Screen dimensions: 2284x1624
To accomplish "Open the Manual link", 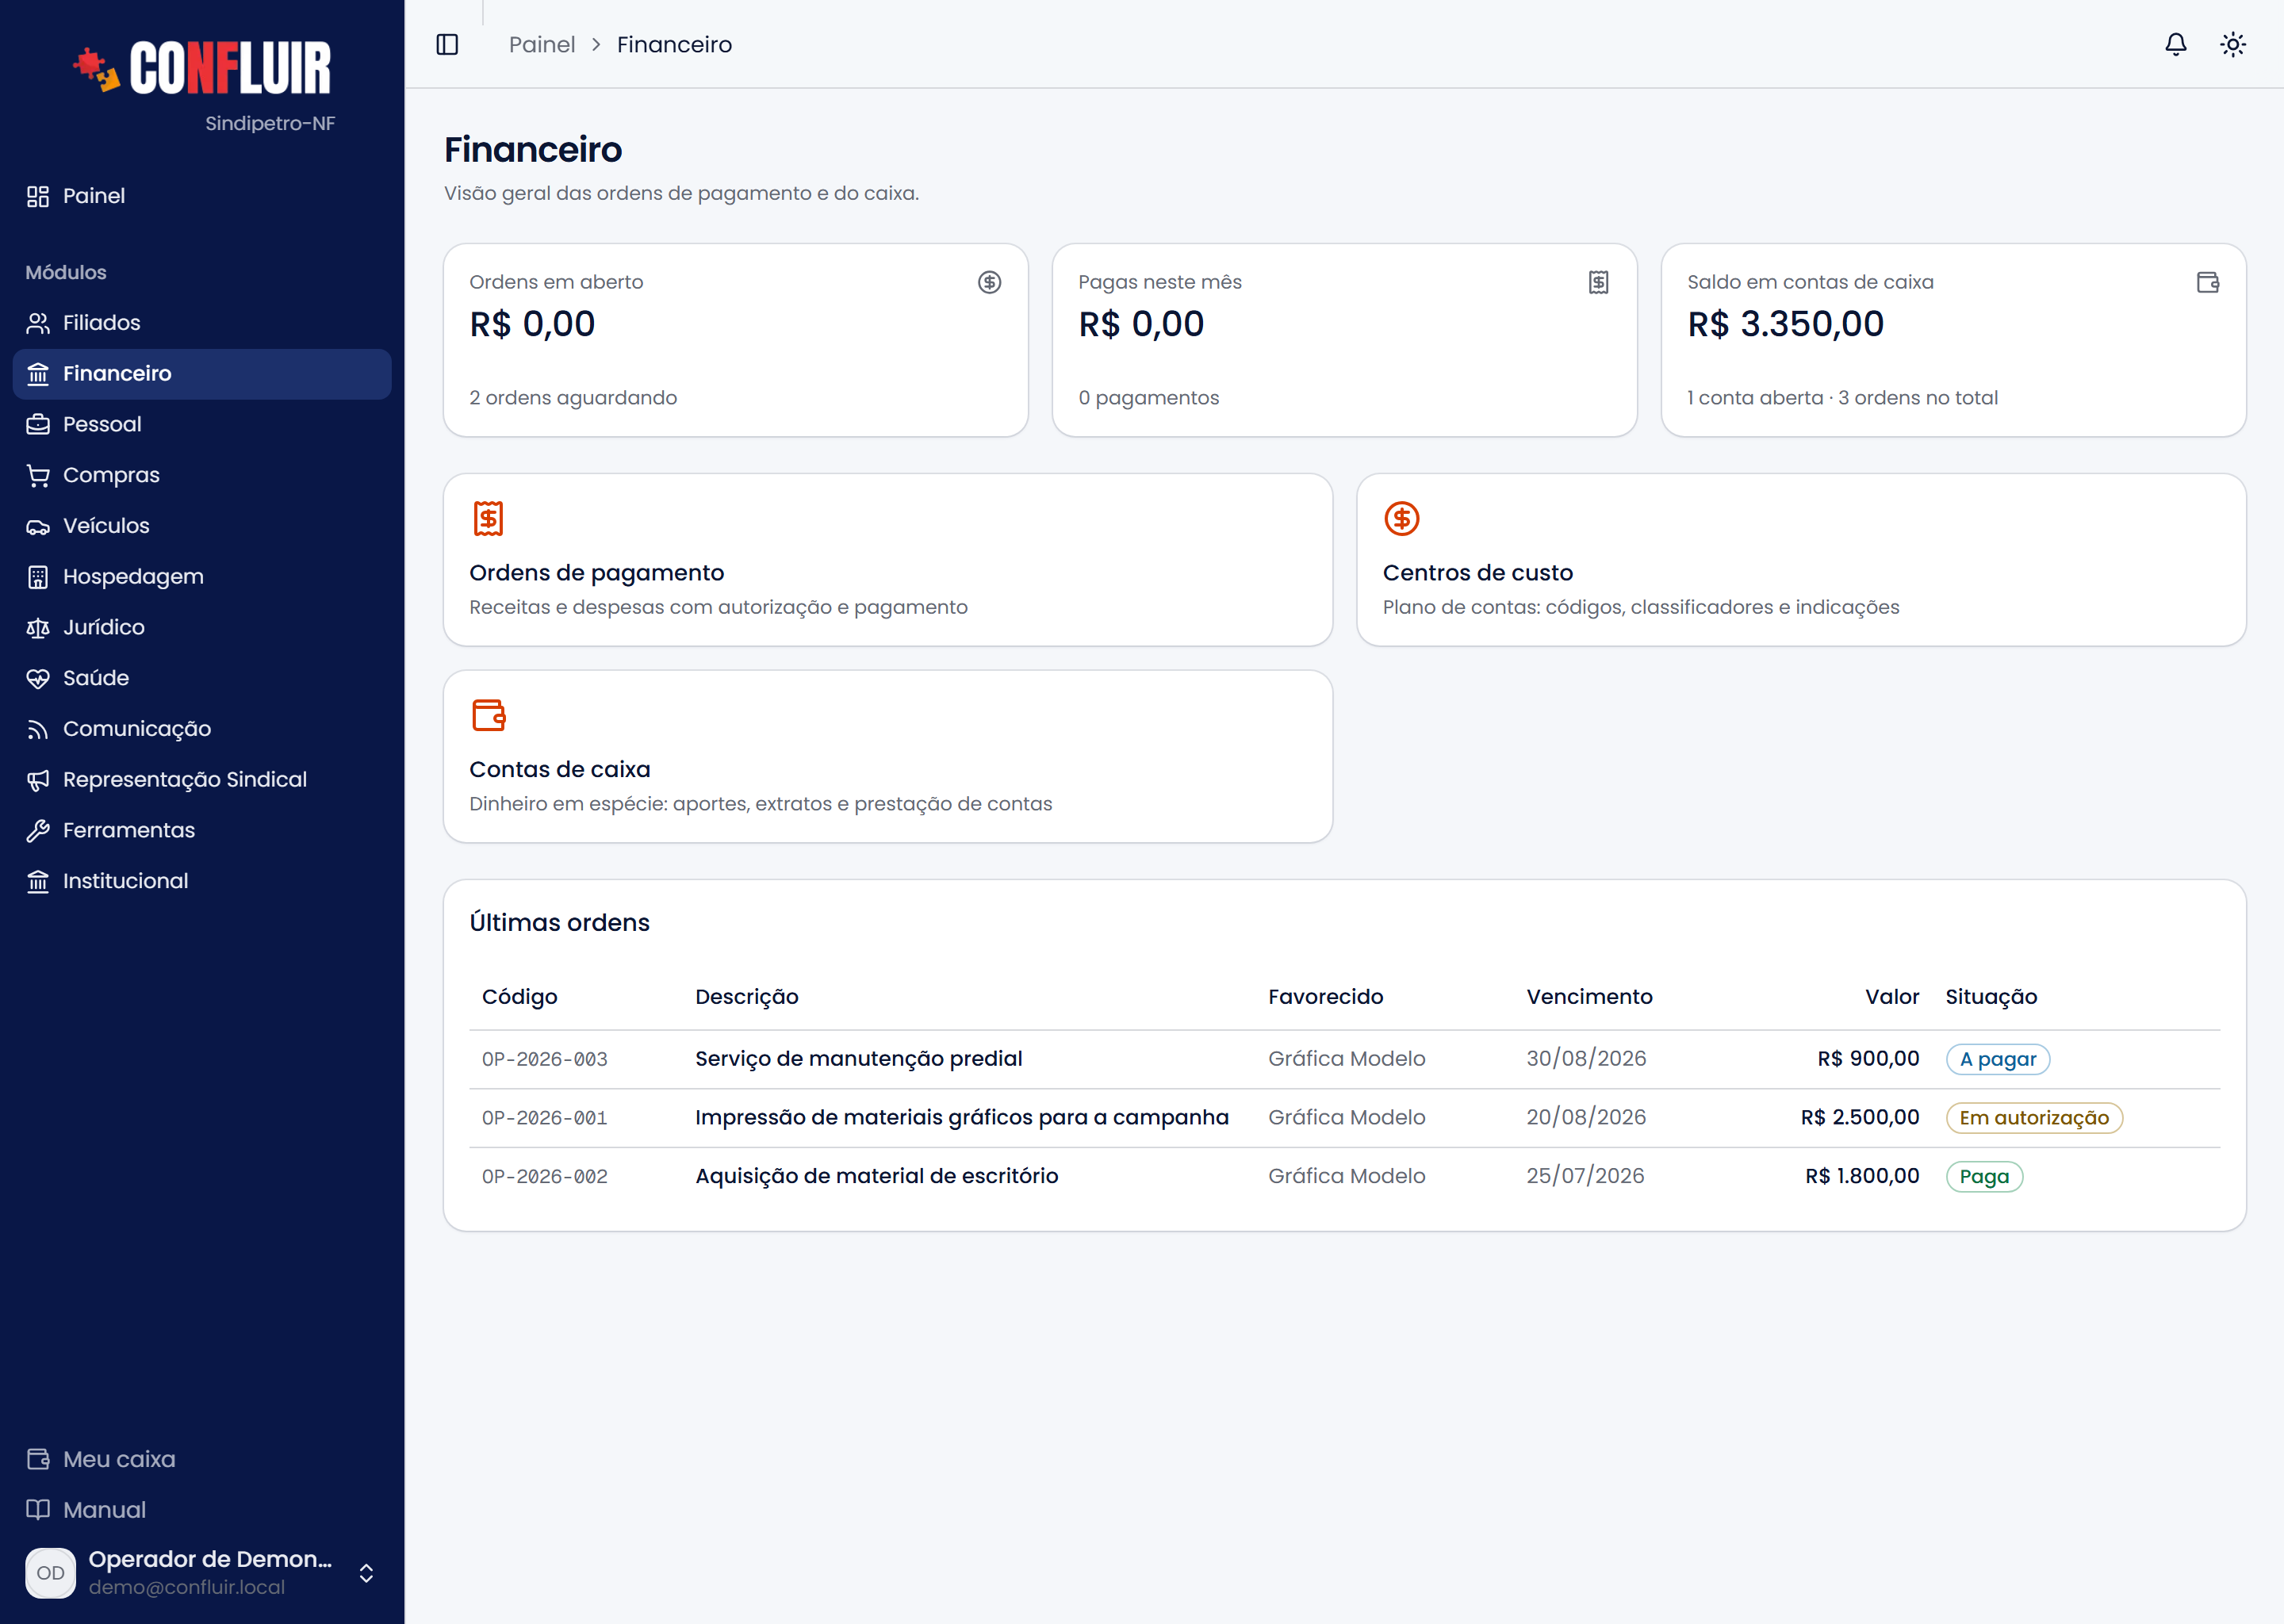I will click(x=202, y=1510).
